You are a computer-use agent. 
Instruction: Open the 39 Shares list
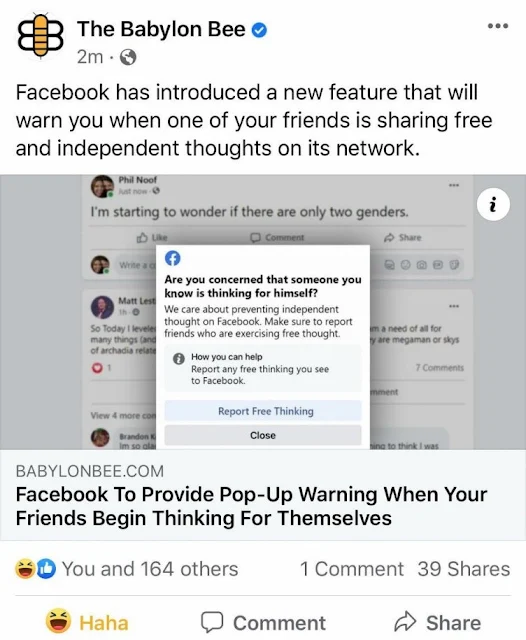pos(464,569)
